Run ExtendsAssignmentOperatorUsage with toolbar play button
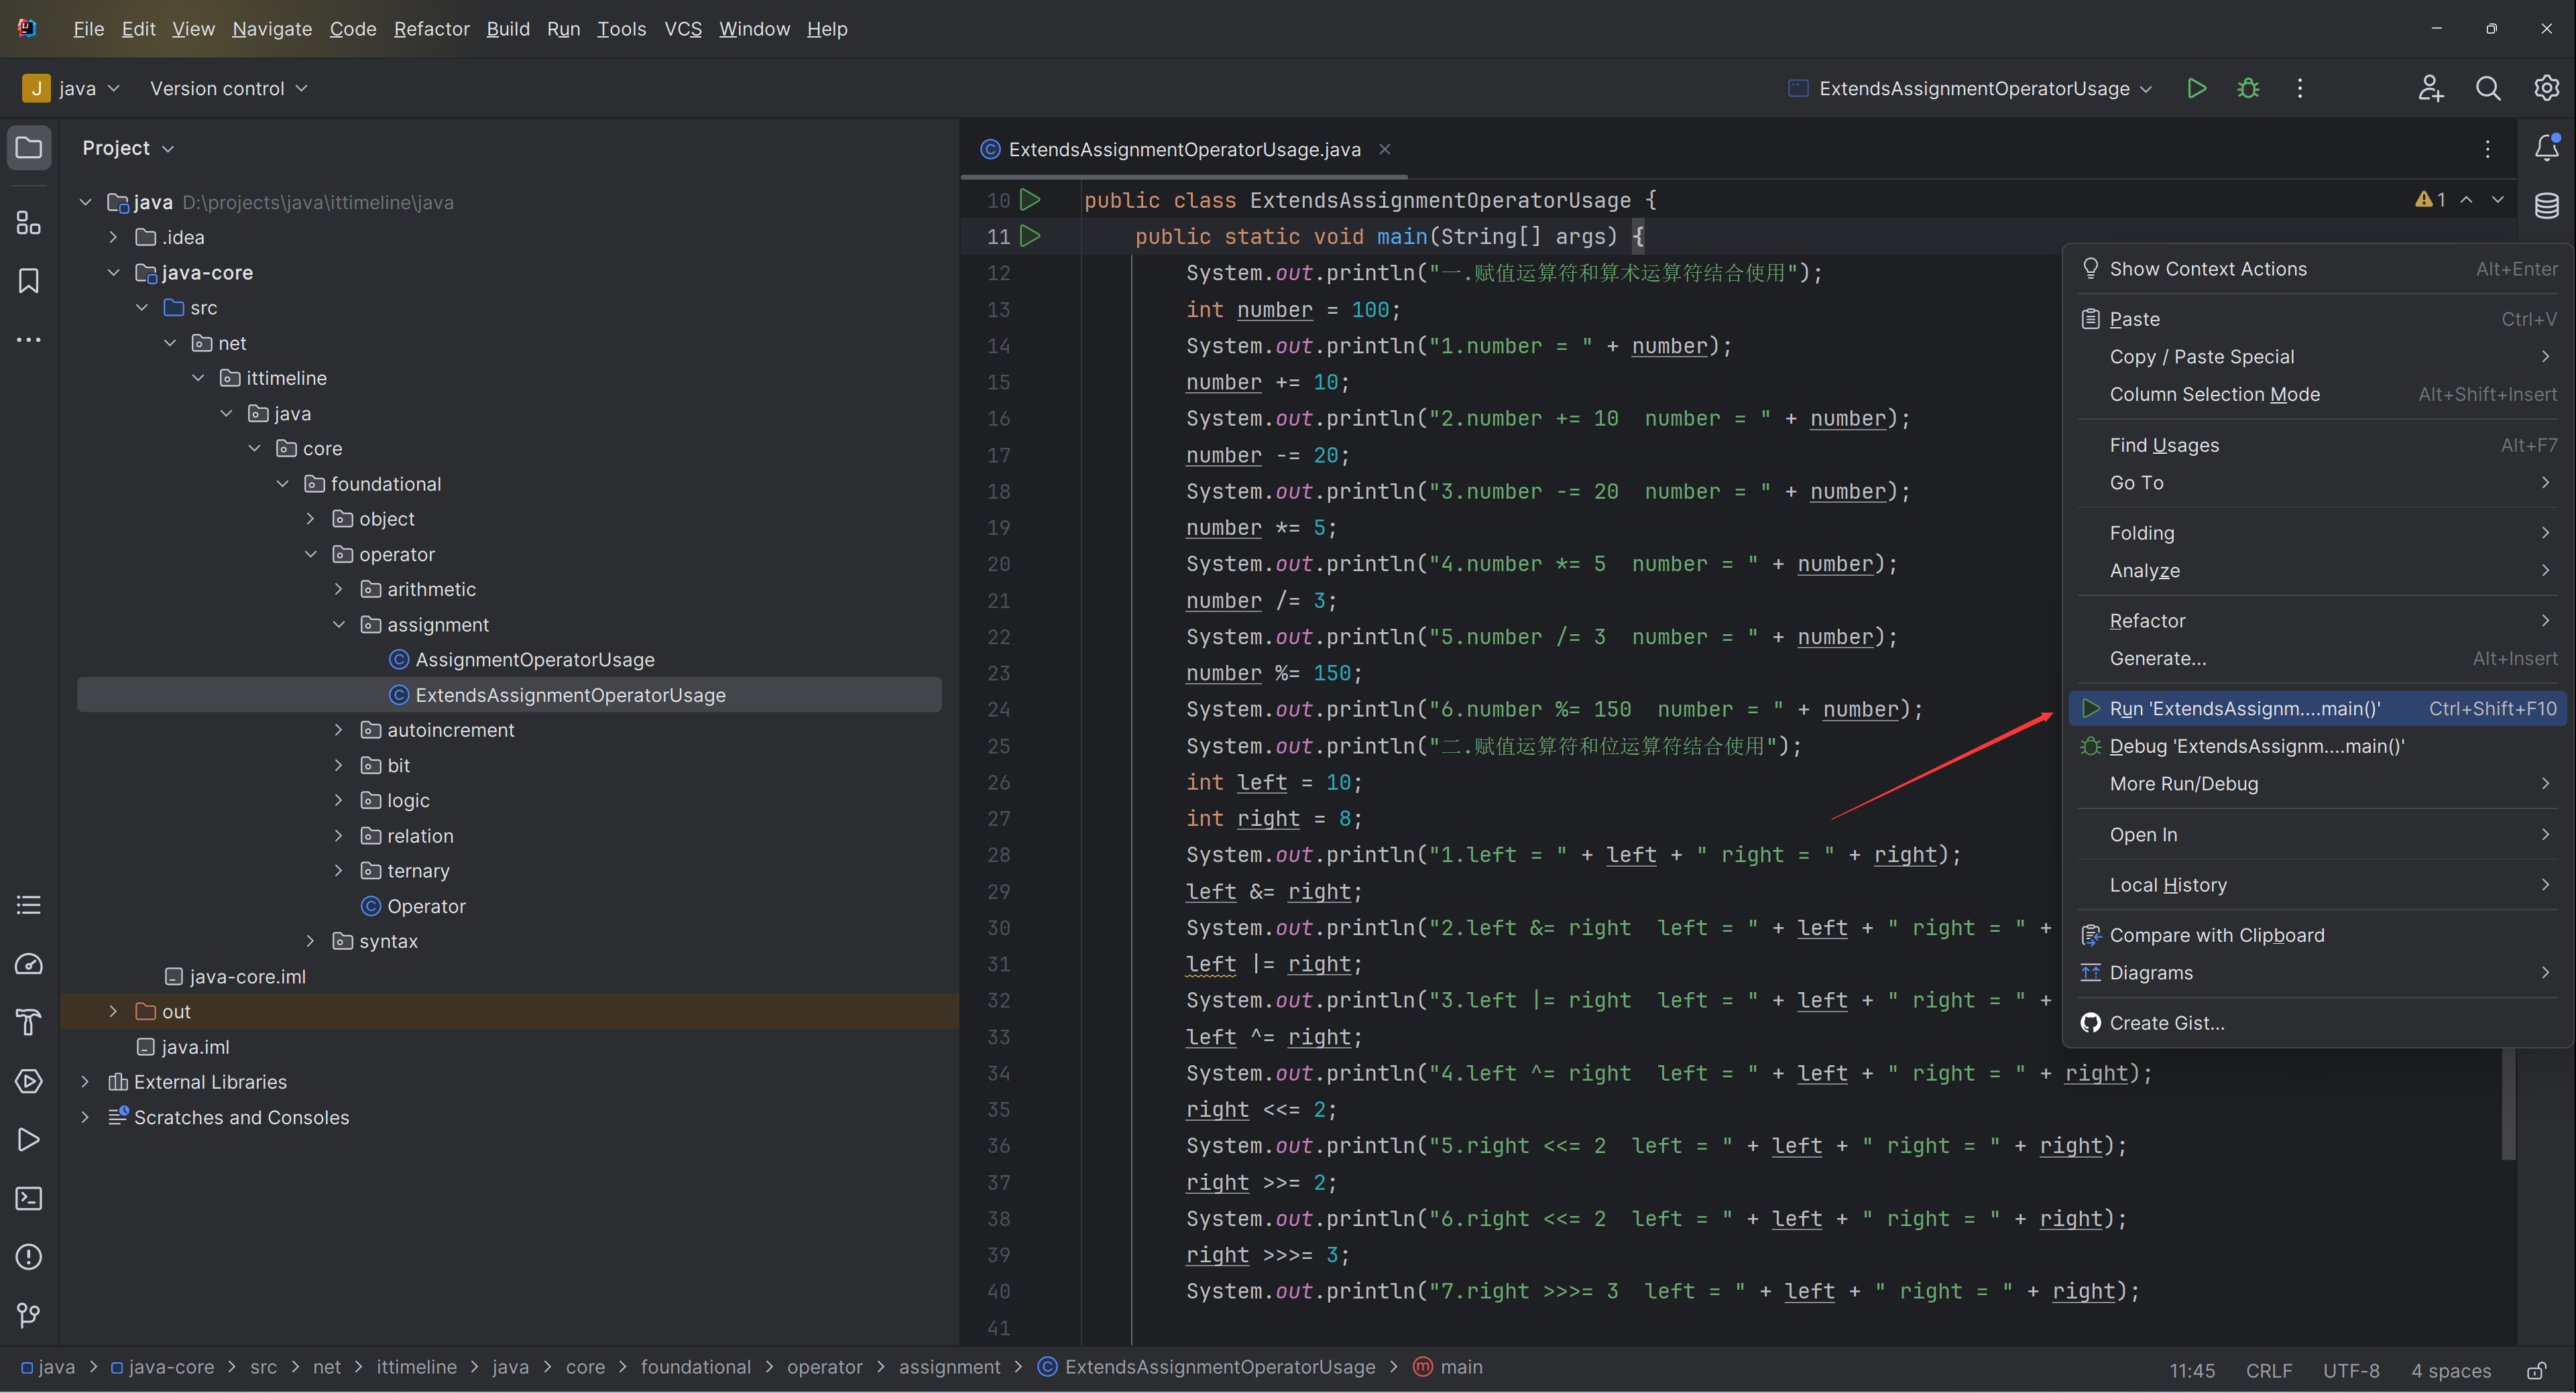 [2196, 88]
